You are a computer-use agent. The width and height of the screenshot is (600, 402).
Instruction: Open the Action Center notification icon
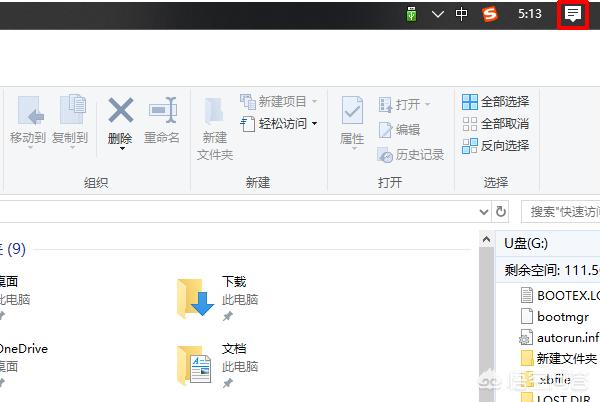(x=573, y=14)
